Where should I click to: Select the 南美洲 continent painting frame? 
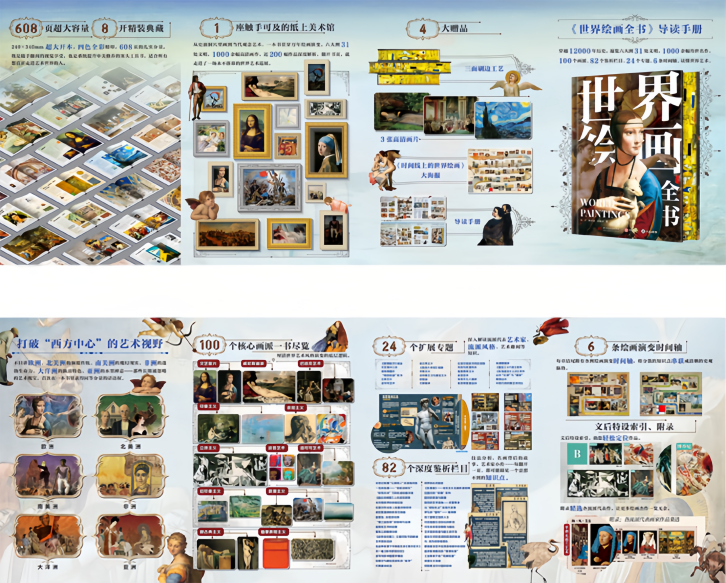pyautogui.click(x=49, y=476)
